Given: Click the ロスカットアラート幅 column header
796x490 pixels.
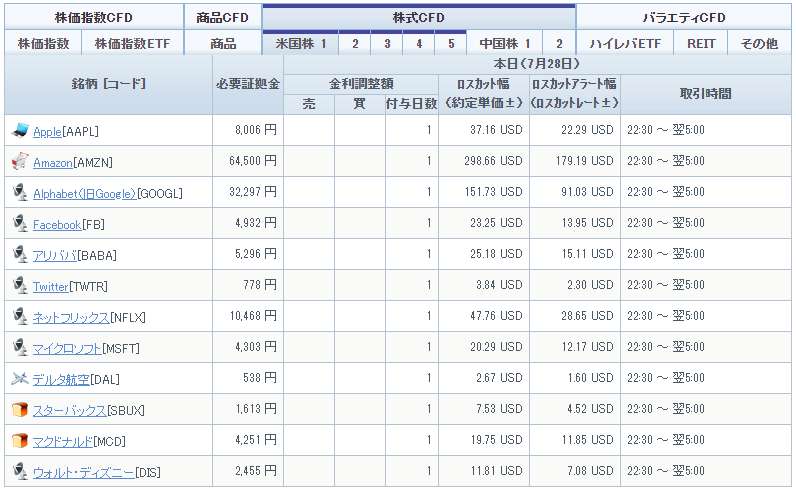Looking at the screenshot, I should (x=575, y=93).
